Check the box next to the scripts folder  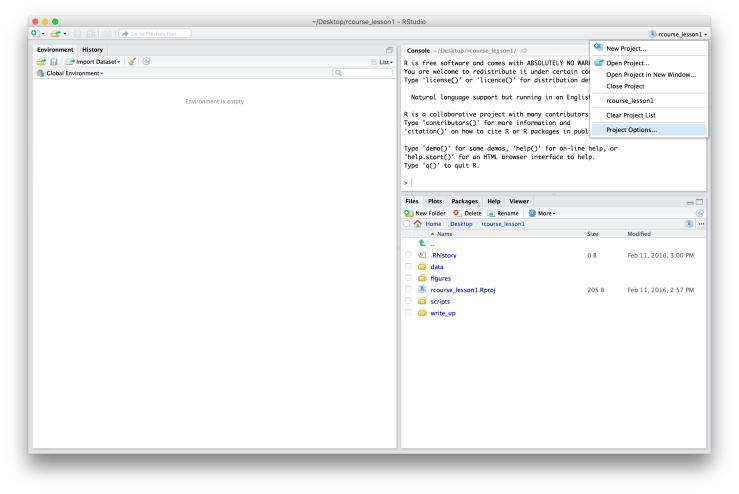[408, 301]
